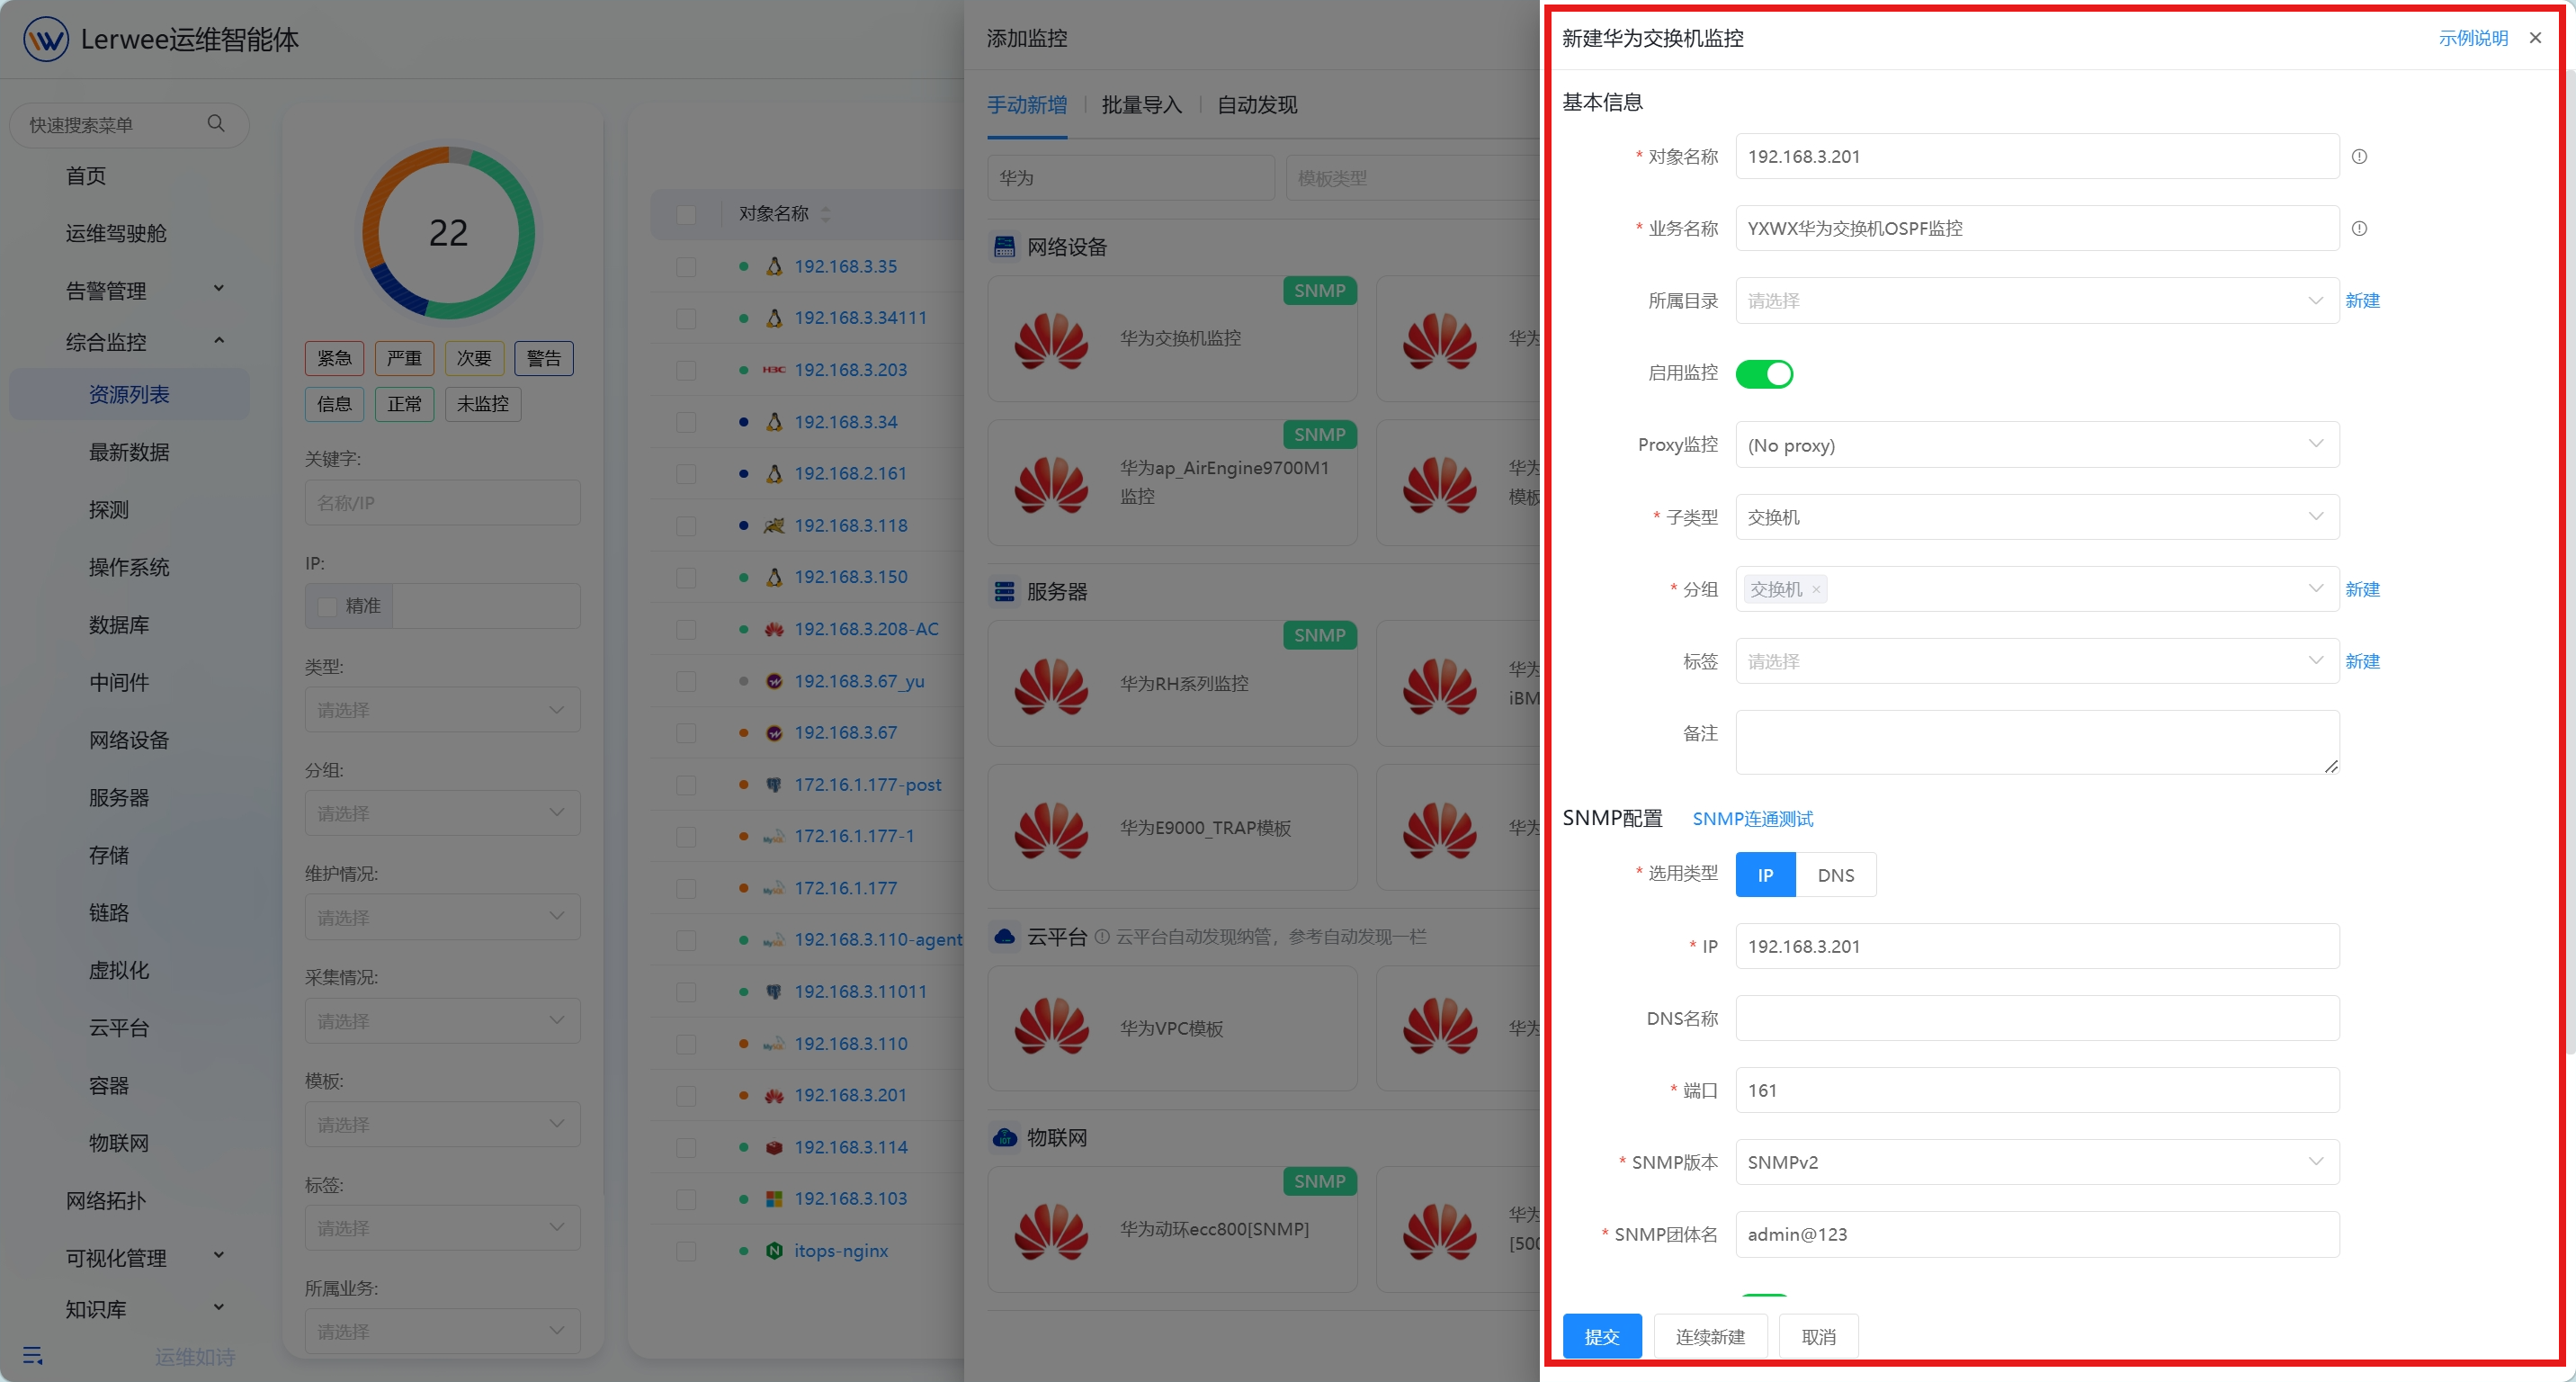Open 网络拓扑 in the sidebar

tap(106, 1200)
